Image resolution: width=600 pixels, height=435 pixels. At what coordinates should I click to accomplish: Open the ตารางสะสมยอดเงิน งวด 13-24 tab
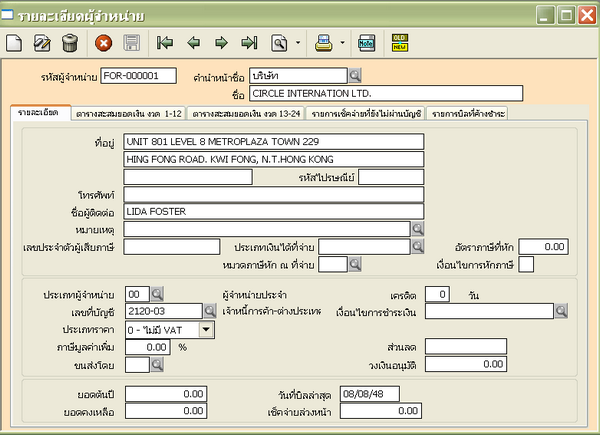[246, 114]
